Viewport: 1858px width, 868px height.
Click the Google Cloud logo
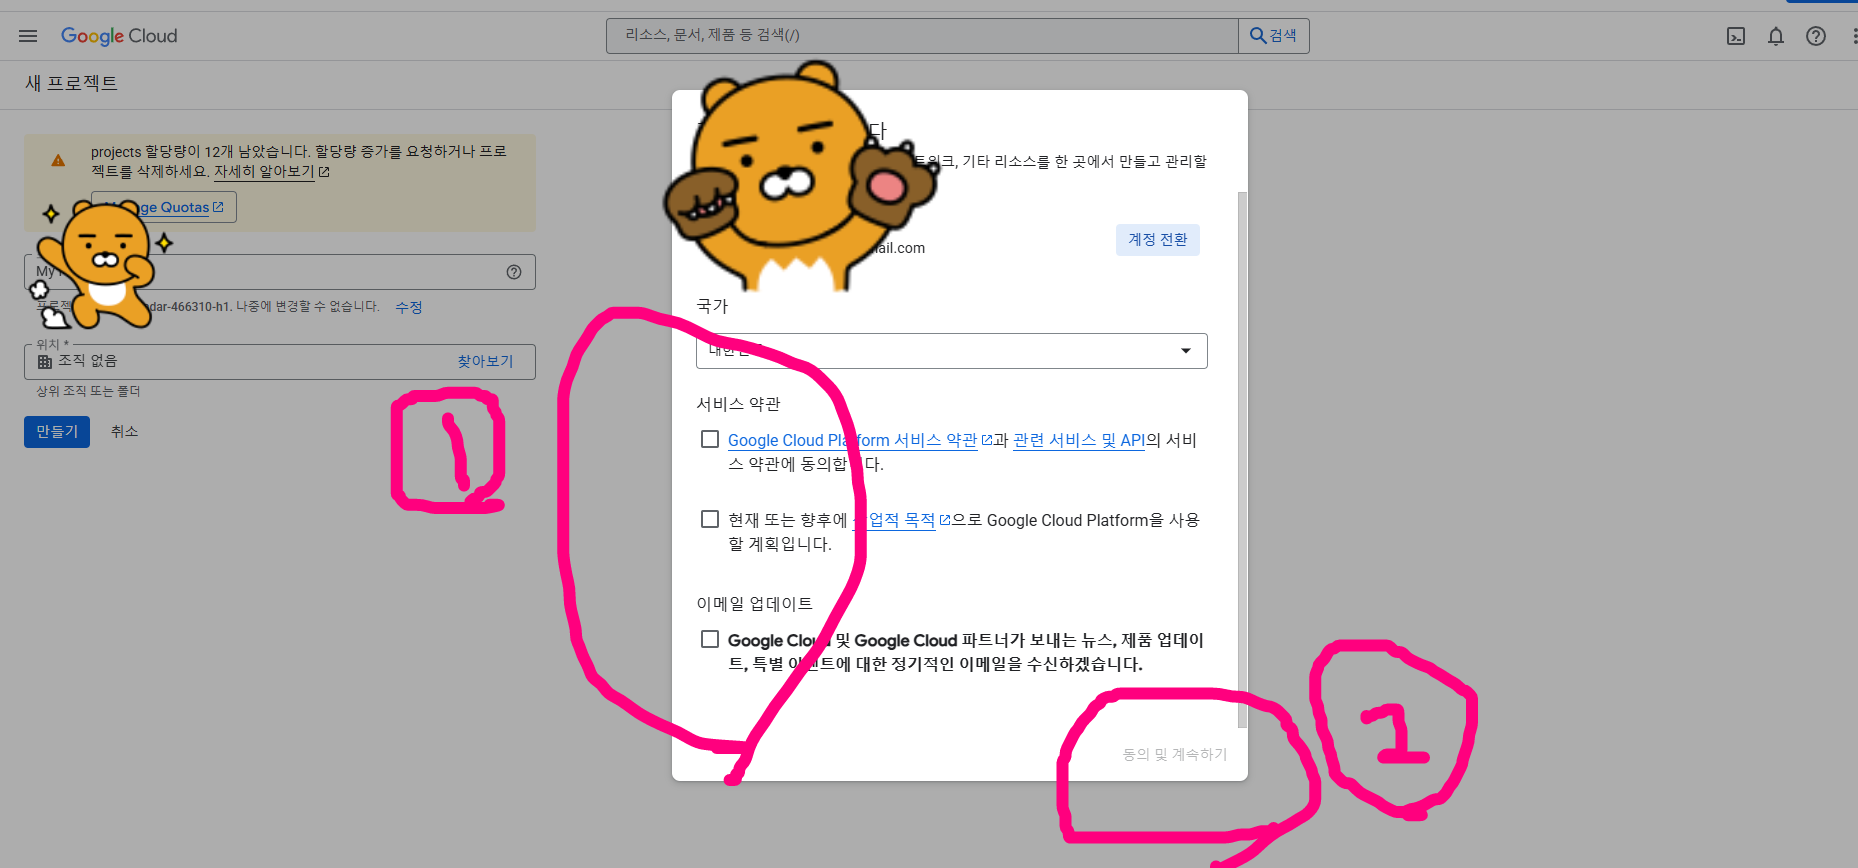[x=119, y=36]
